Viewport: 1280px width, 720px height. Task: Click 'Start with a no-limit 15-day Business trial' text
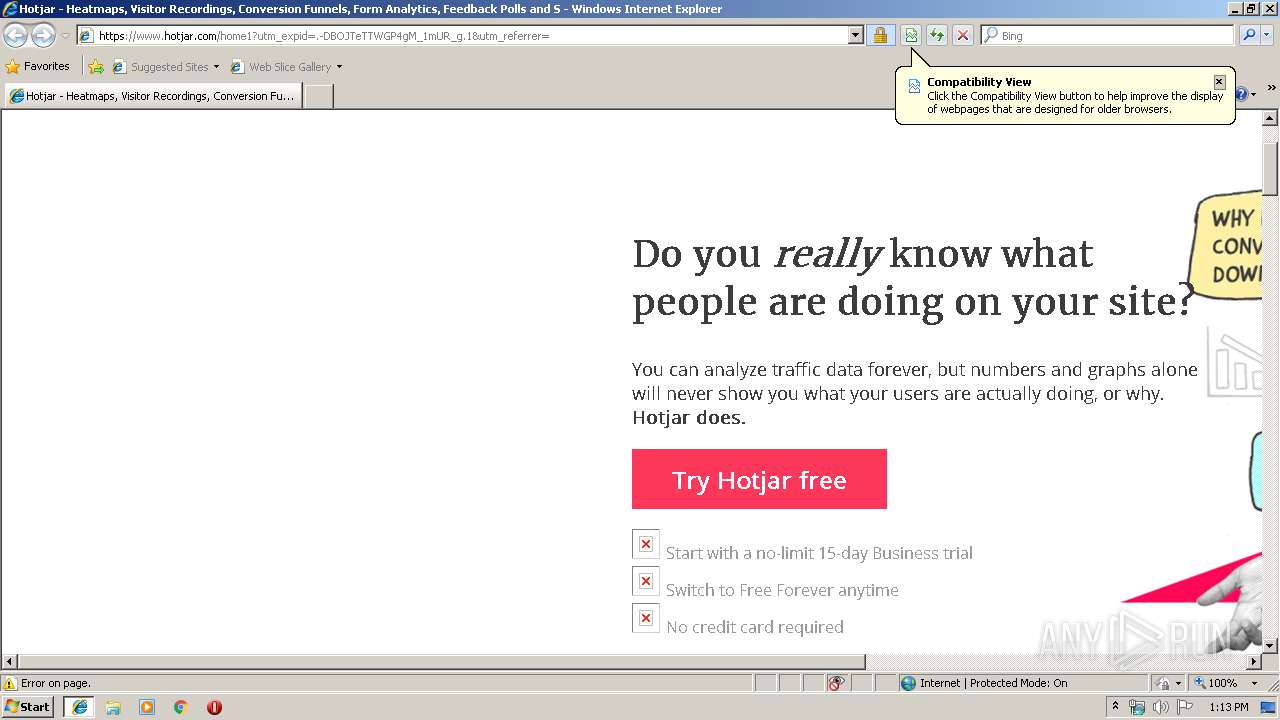point(819,553)
